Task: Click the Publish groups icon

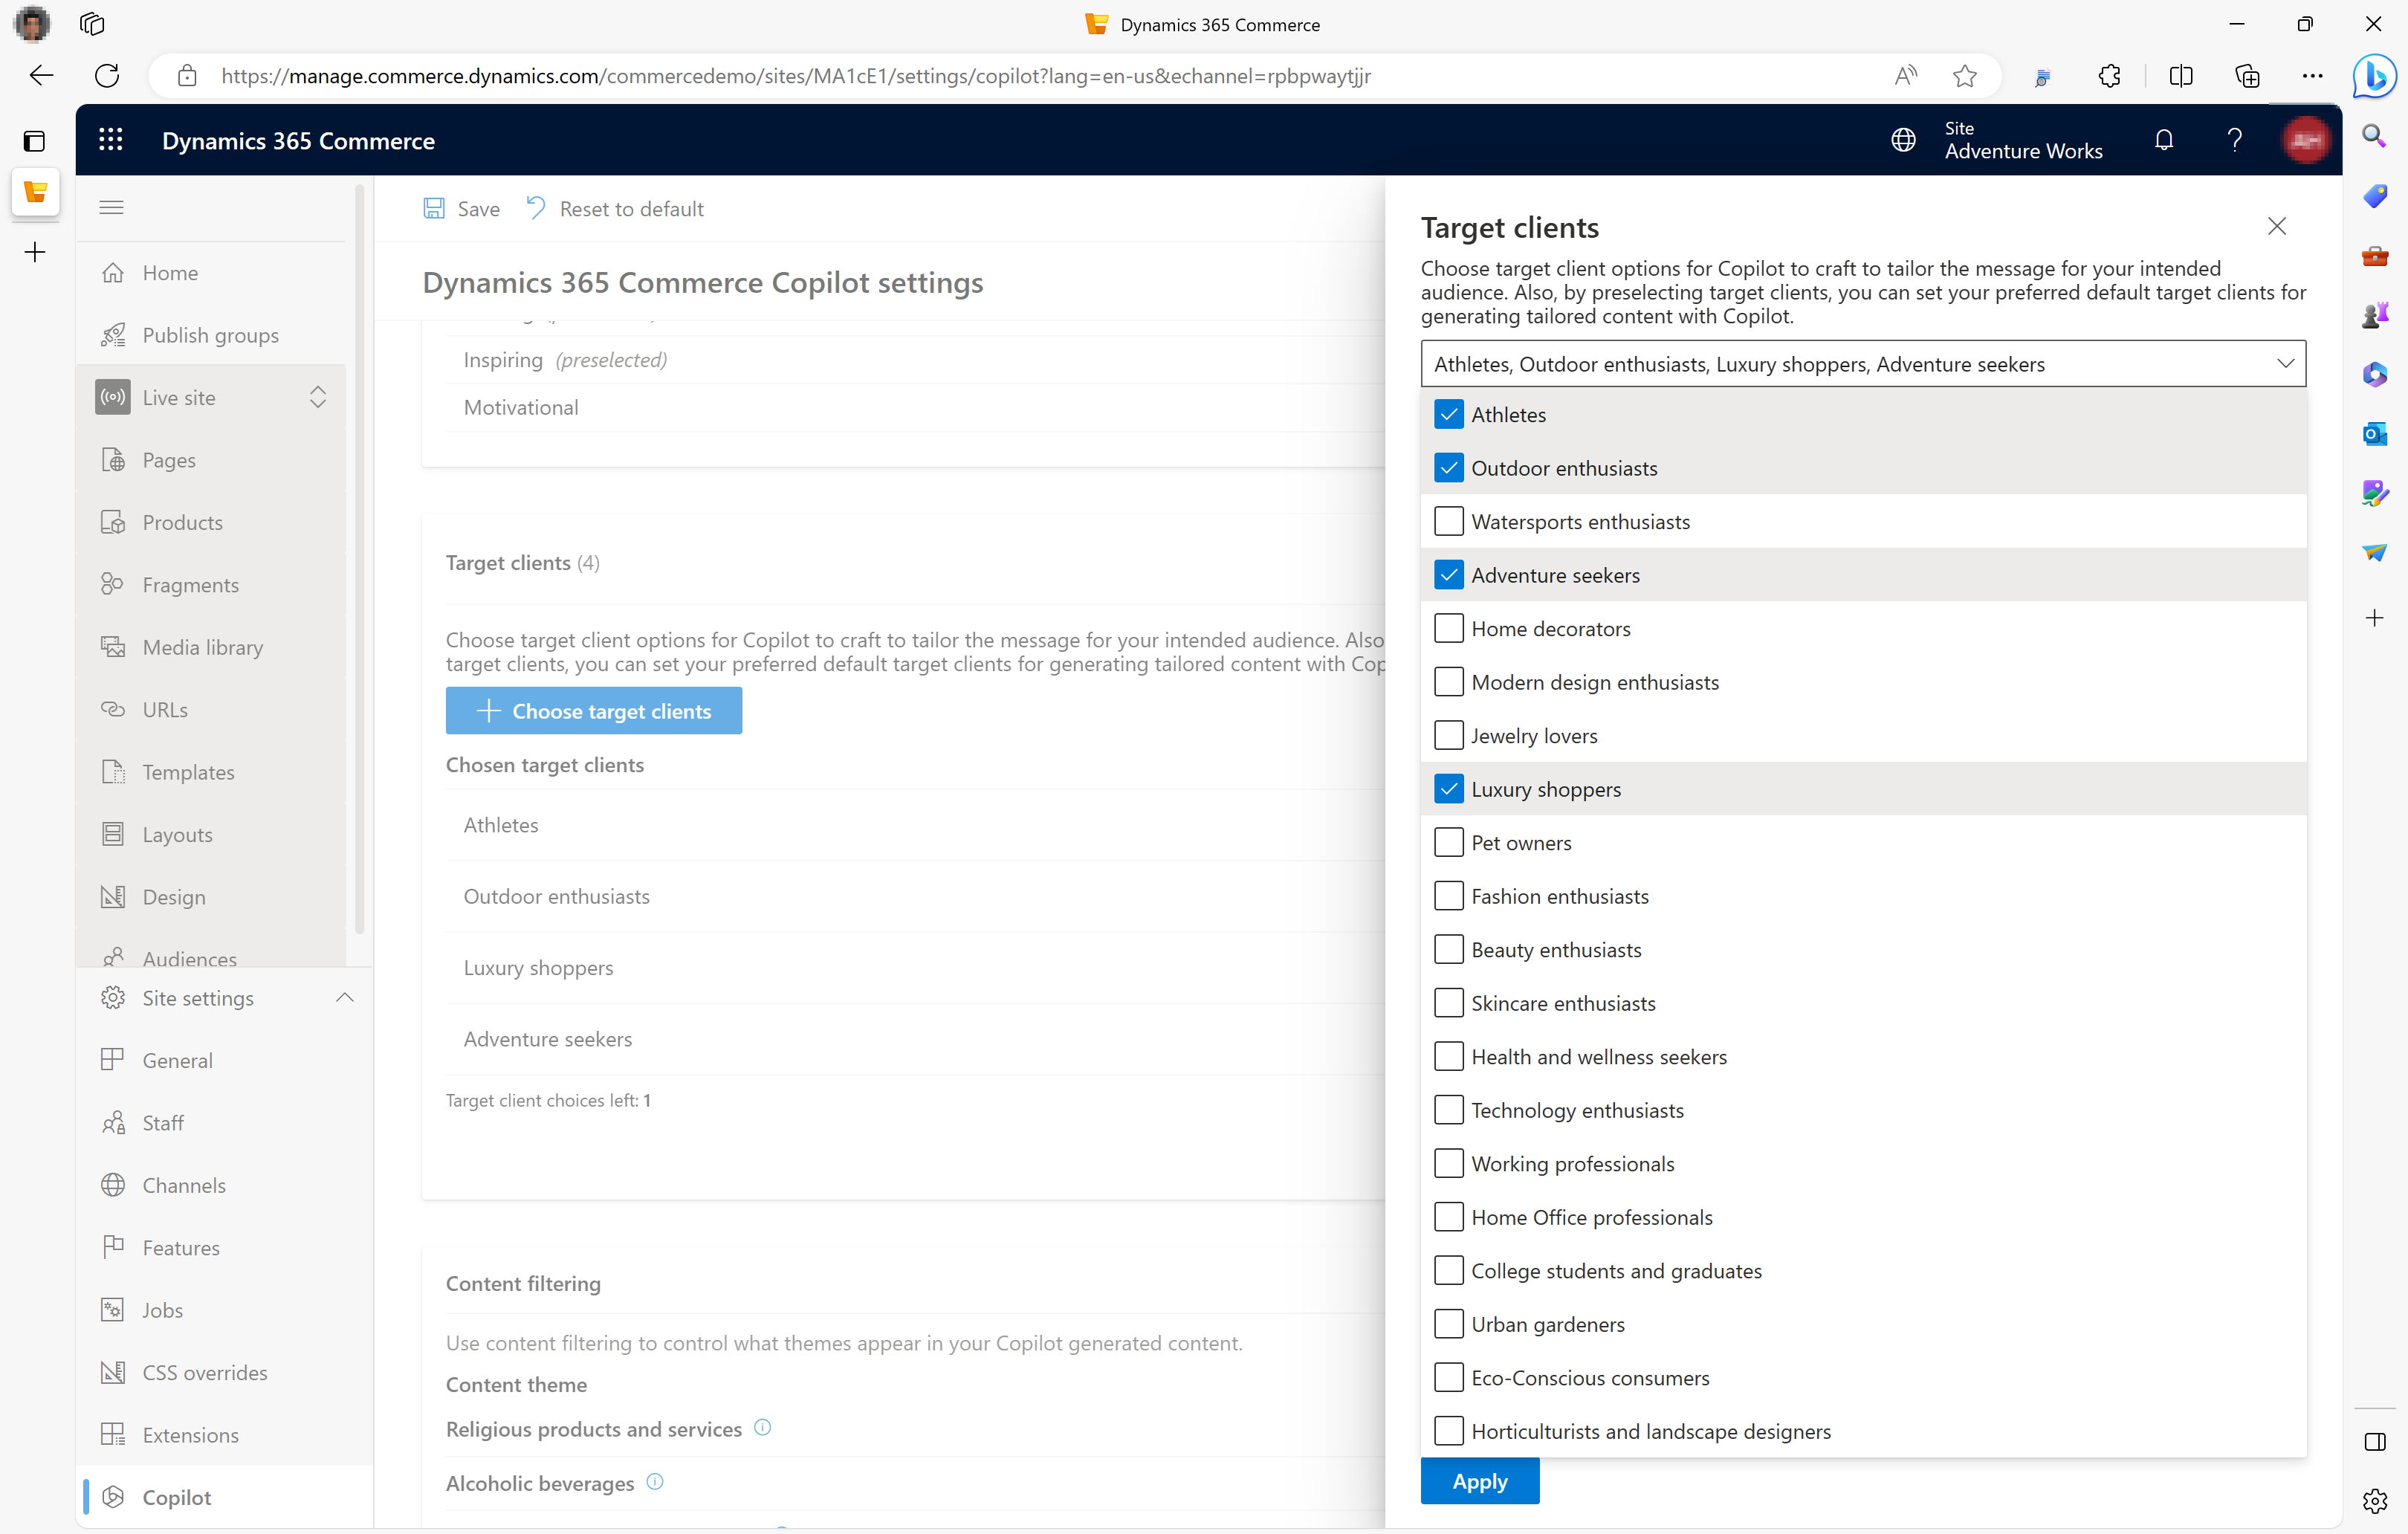Action: click(x=114, y=335)
